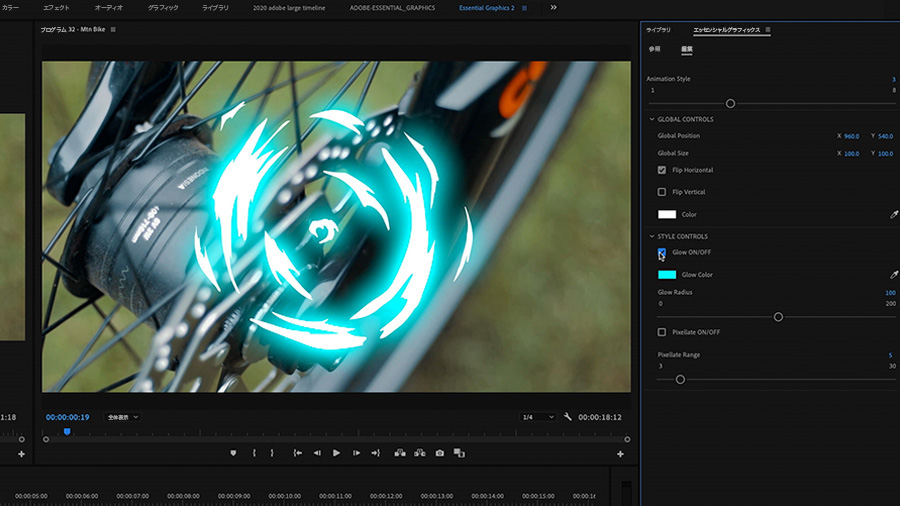Open Essential Graphics 2 workspace menu icon
Viewport: 900px width, 506px height.
pos(524,8)
